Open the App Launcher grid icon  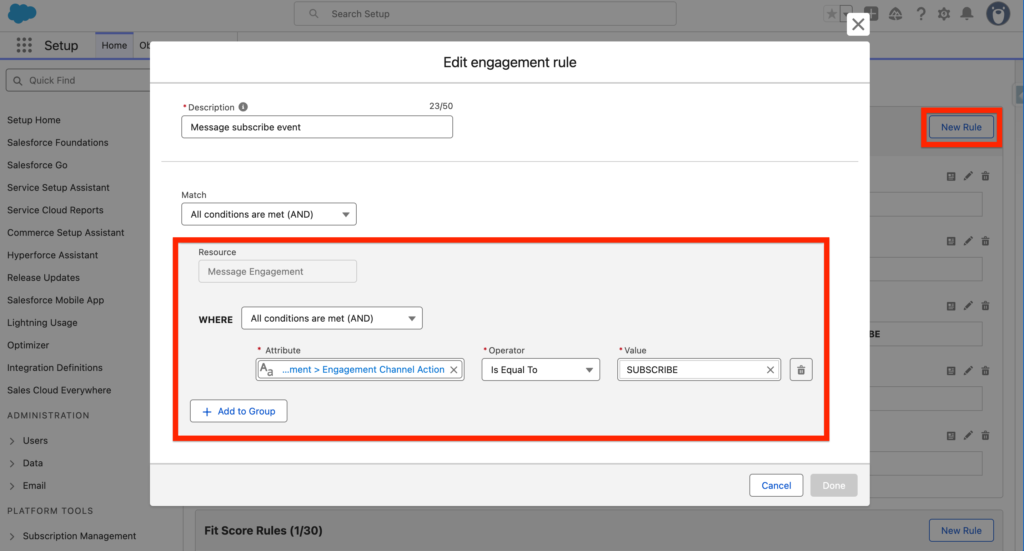(25, 46)
